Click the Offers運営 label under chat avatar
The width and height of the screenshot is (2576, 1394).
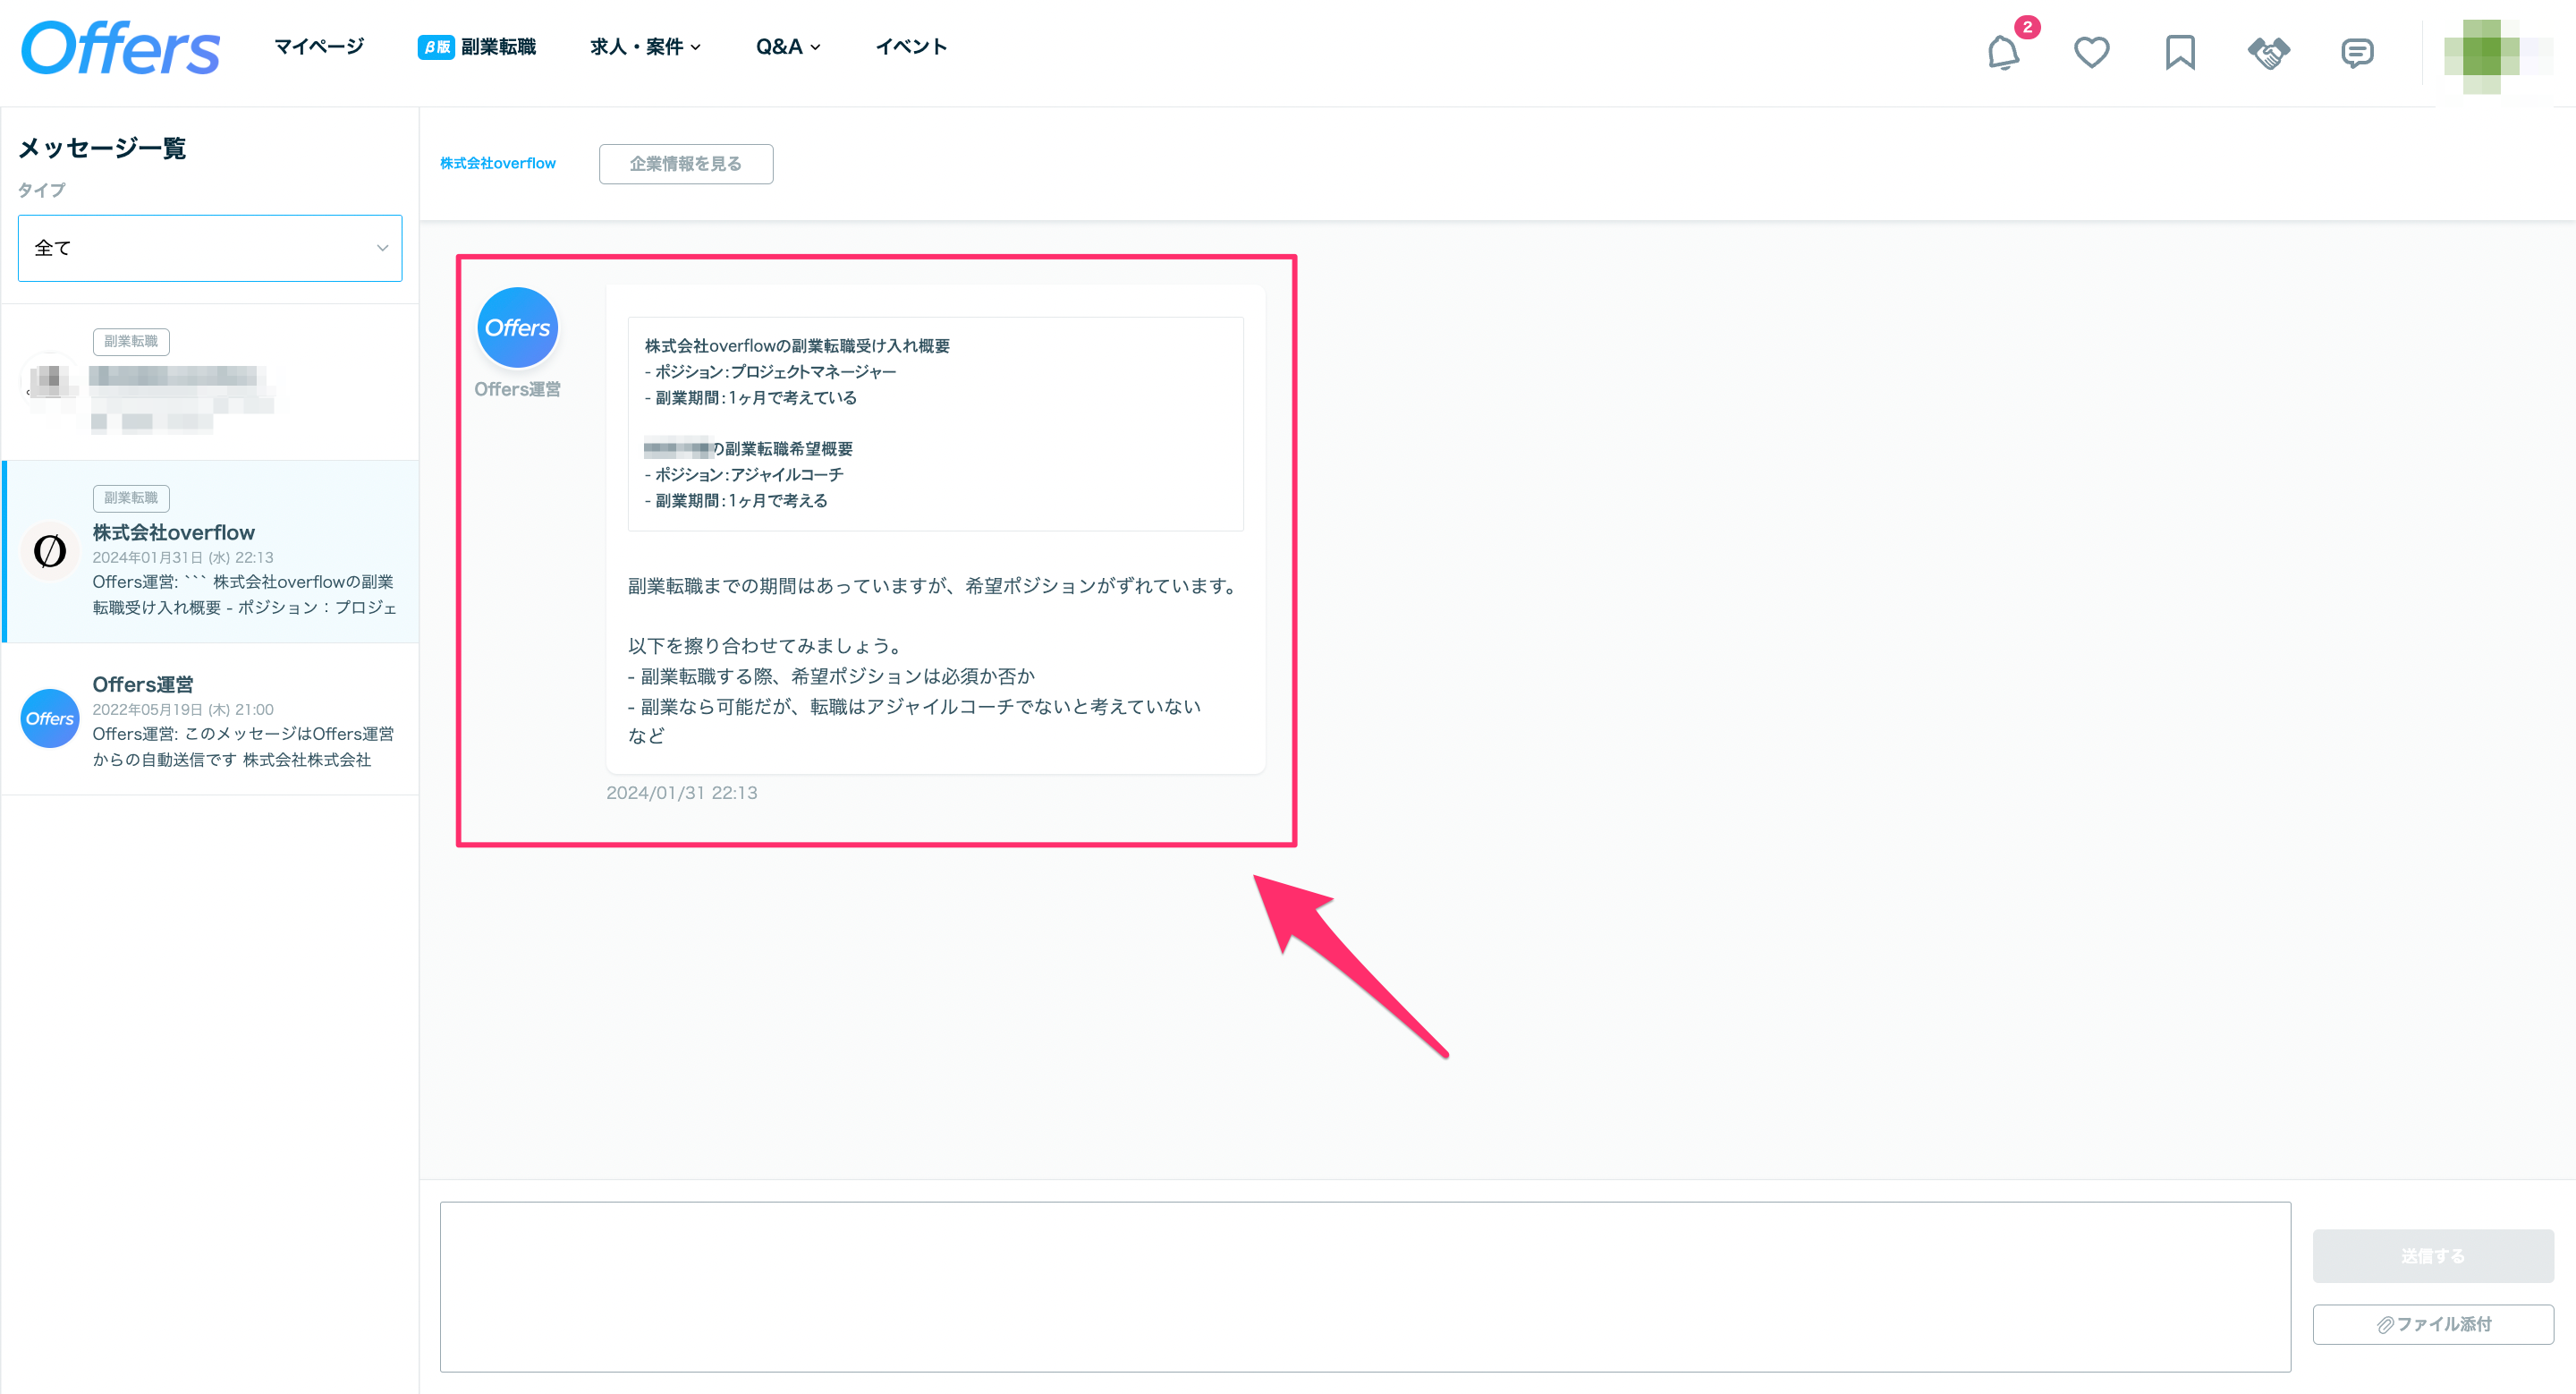517,389
